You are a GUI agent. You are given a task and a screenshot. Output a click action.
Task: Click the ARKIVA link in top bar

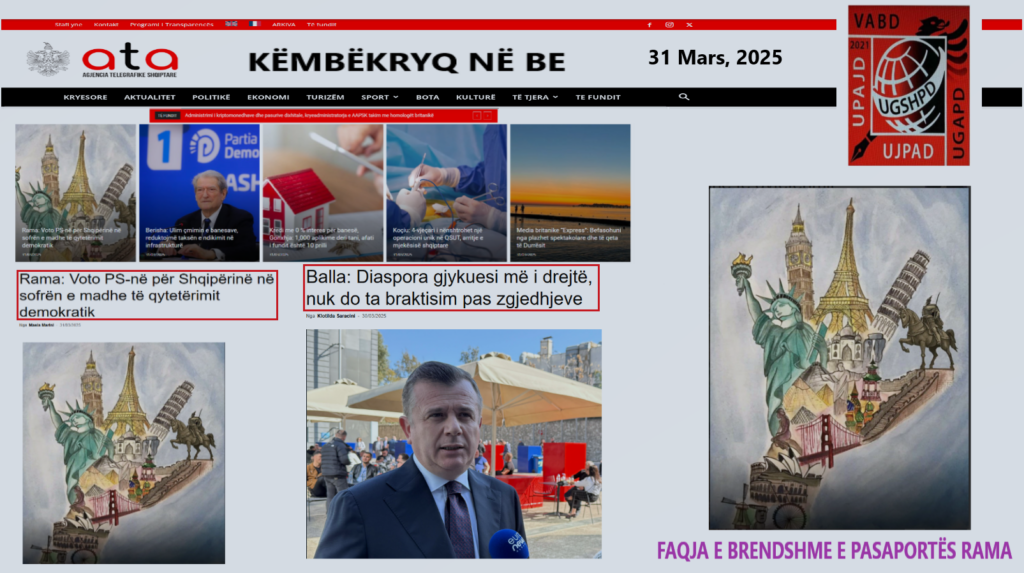tap(284, 24)
